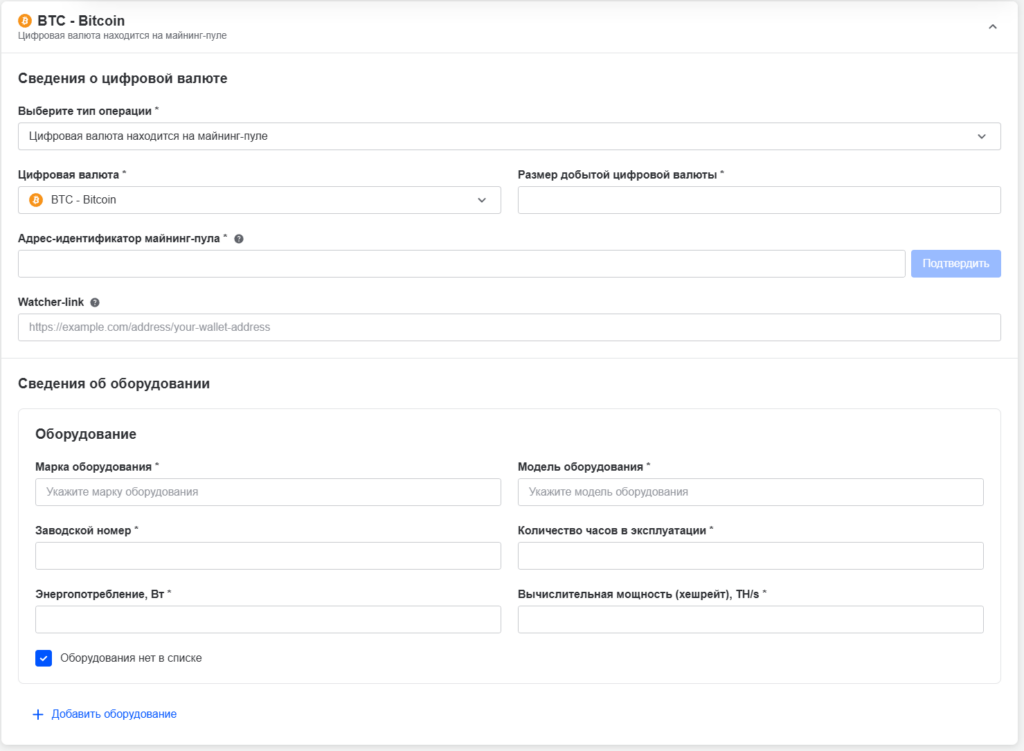Click the Watcher-link URL input field
Screen dimensions: 1024x751
point(509,327)
